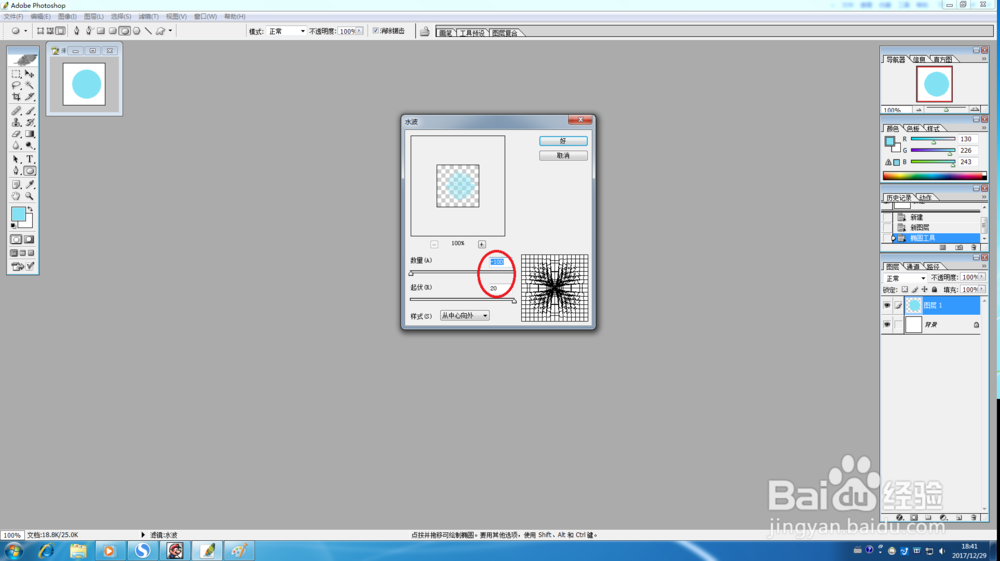Select the Pen tool in toolbox
This screenshot has height=561, width=1000.
pyautogui.click(x=17, y=171)
